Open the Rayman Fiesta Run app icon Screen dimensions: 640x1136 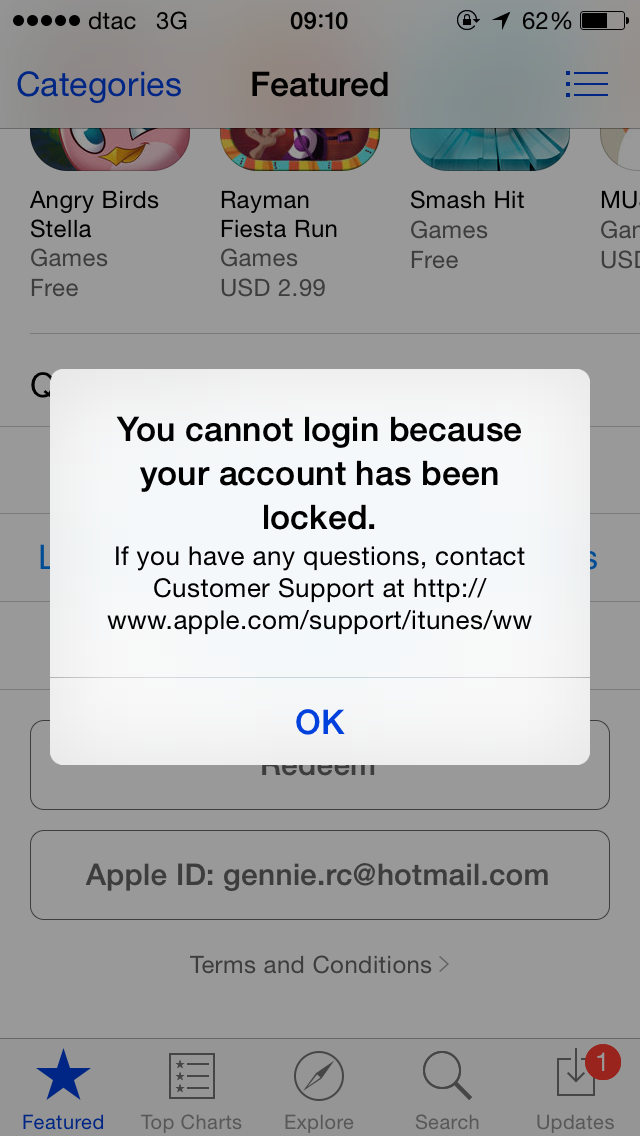click(x=300, y=149)
